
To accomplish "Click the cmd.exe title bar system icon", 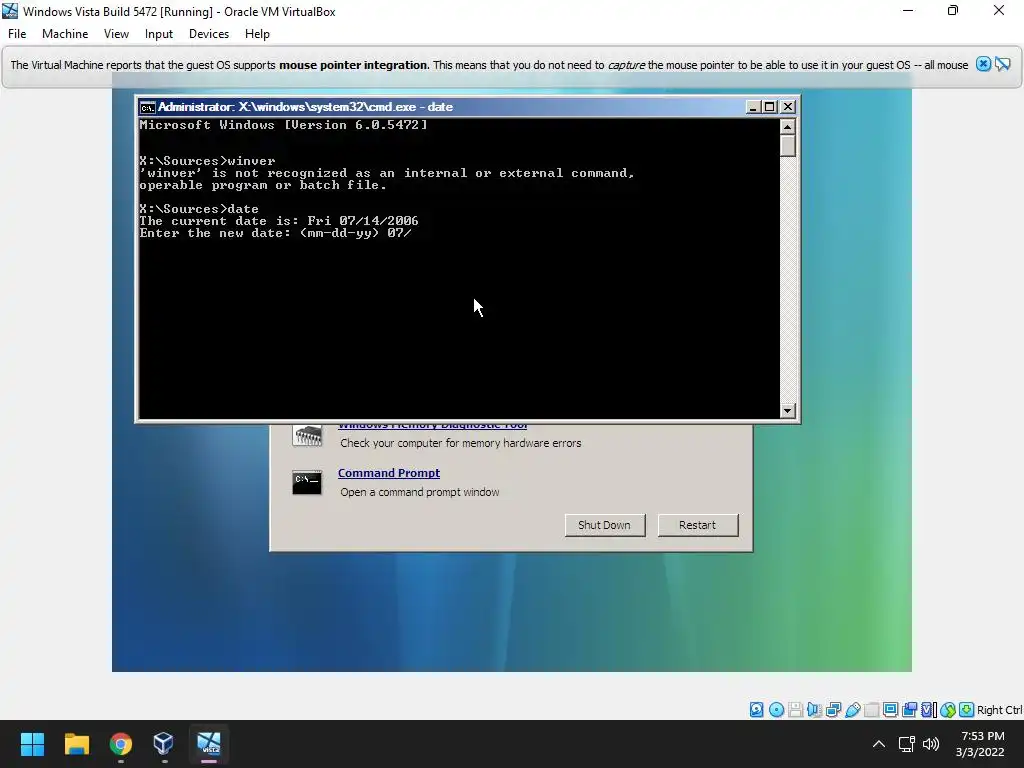I will click(x=148, y=107).
